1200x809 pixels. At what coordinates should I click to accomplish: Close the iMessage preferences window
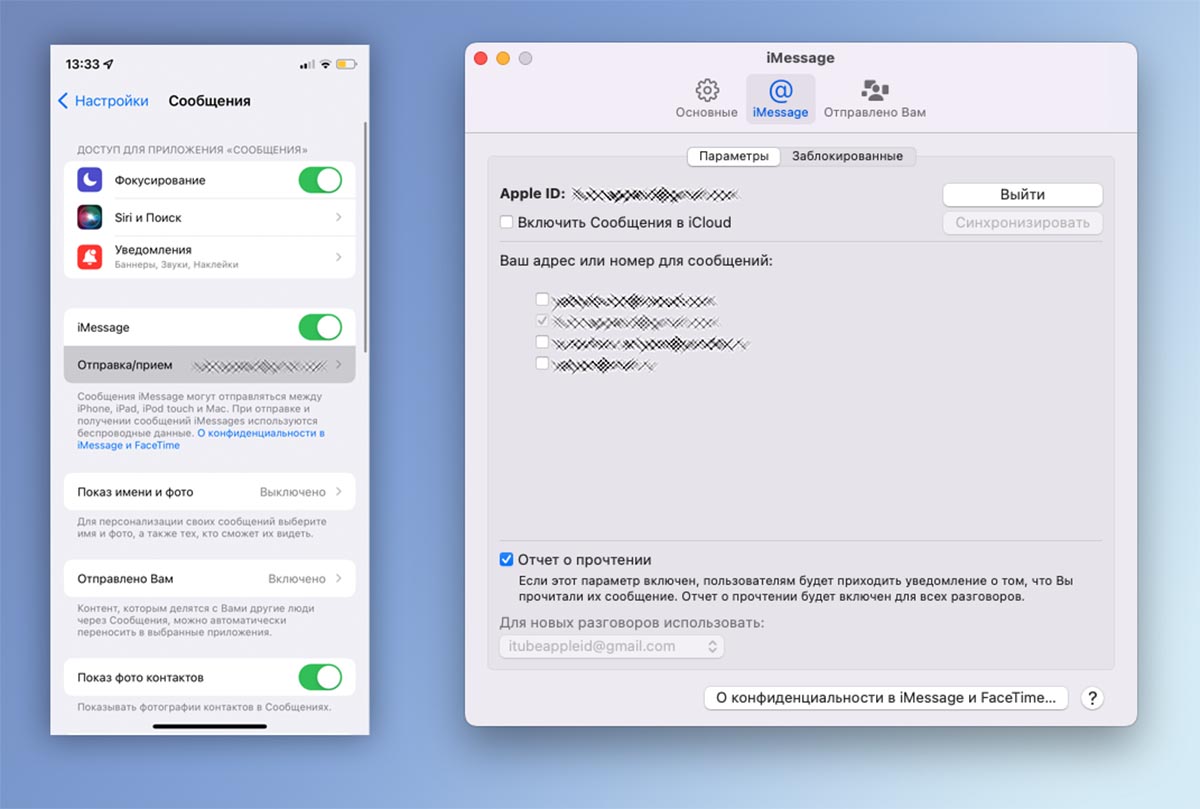(x=480, y=59)
